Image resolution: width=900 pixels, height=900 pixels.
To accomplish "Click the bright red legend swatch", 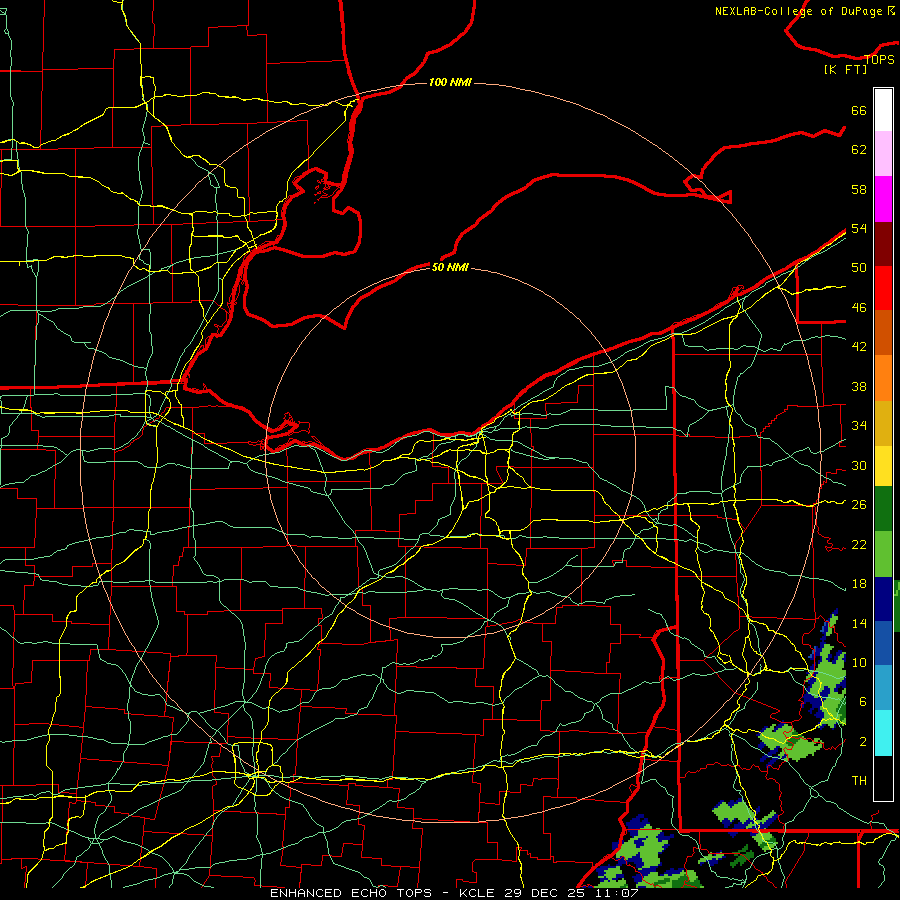I will click(x=883, y=288).
